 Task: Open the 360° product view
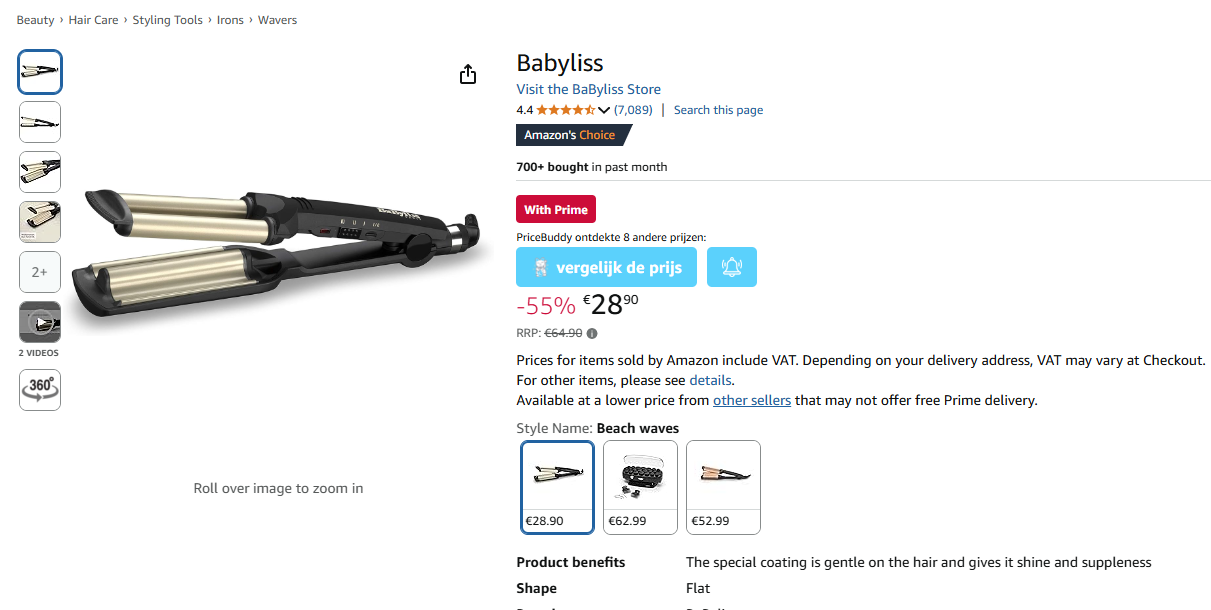pos(39,389)
